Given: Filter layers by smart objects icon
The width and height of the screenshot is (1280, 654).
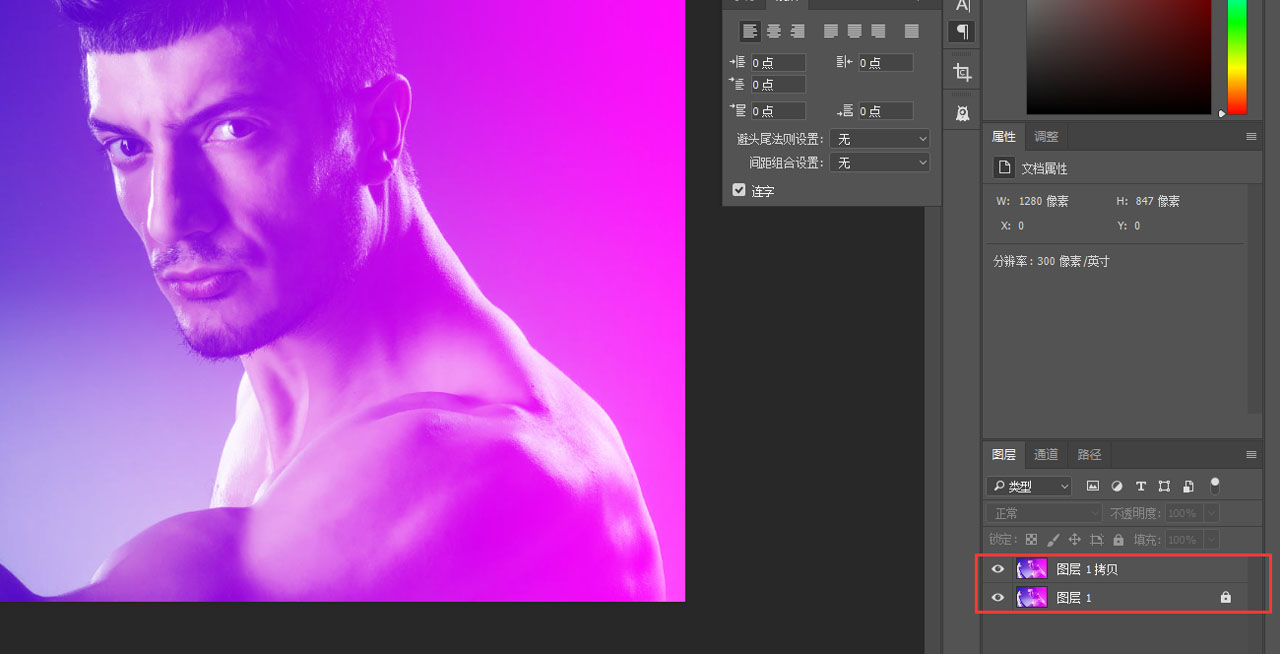Looking at the screenshot, I should point(1188,486).
